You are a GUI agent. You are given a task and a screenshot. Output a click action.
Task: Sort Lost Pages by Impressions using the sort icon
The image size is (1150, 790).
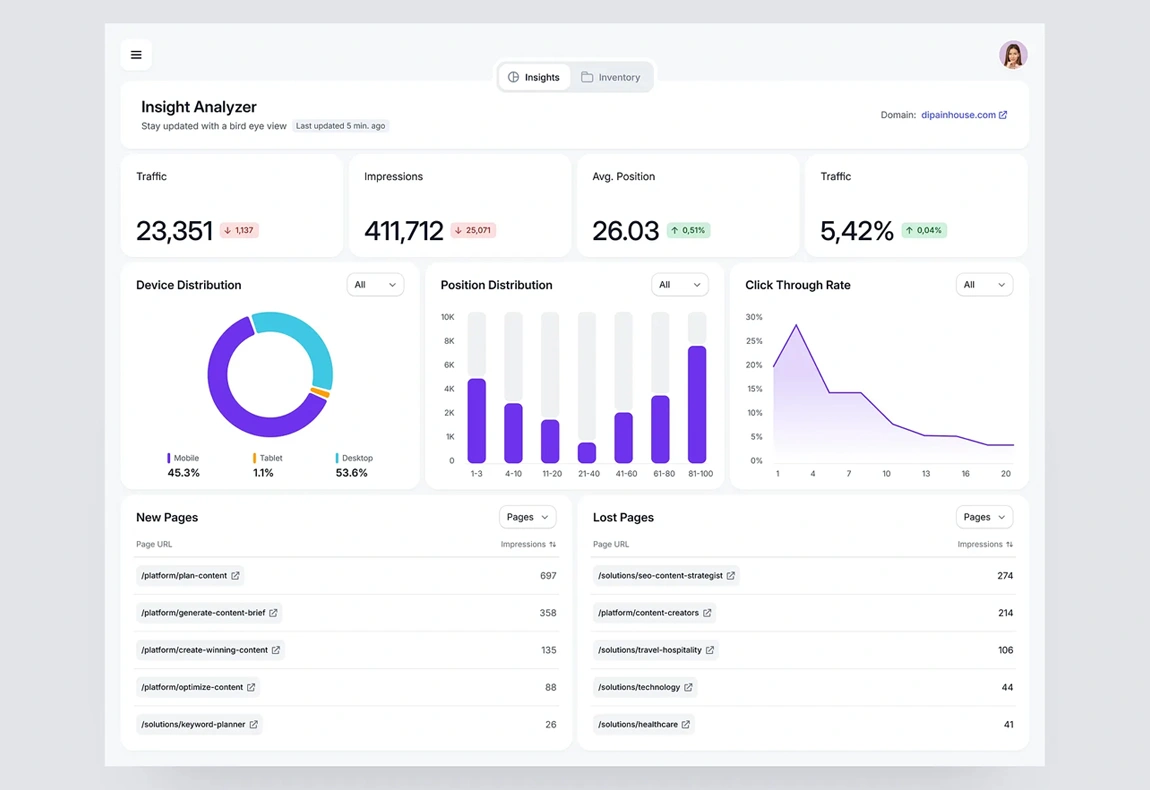coord(1012,545)
